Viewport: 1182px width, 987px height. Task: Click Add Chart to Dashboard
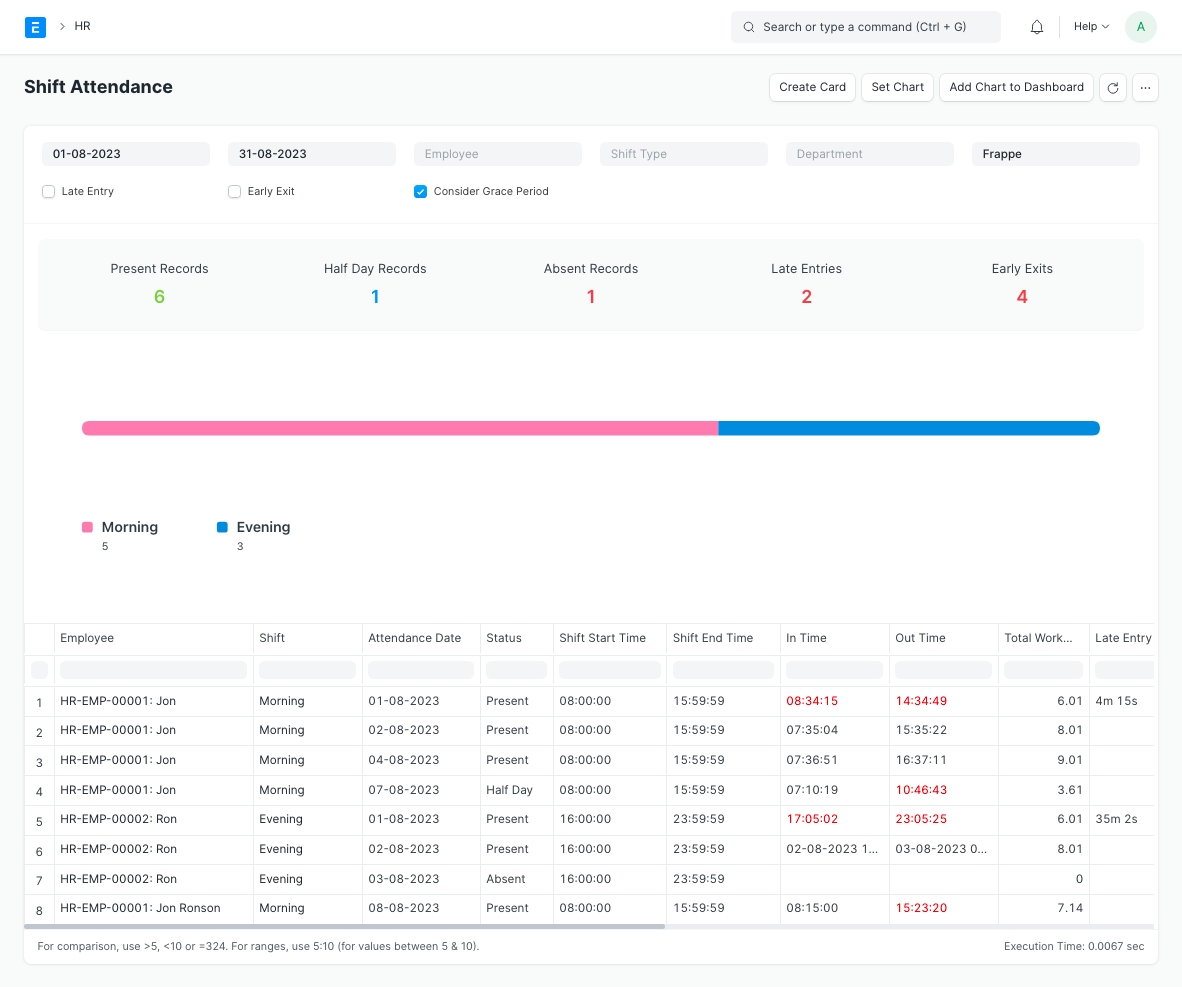(1016, 88)
